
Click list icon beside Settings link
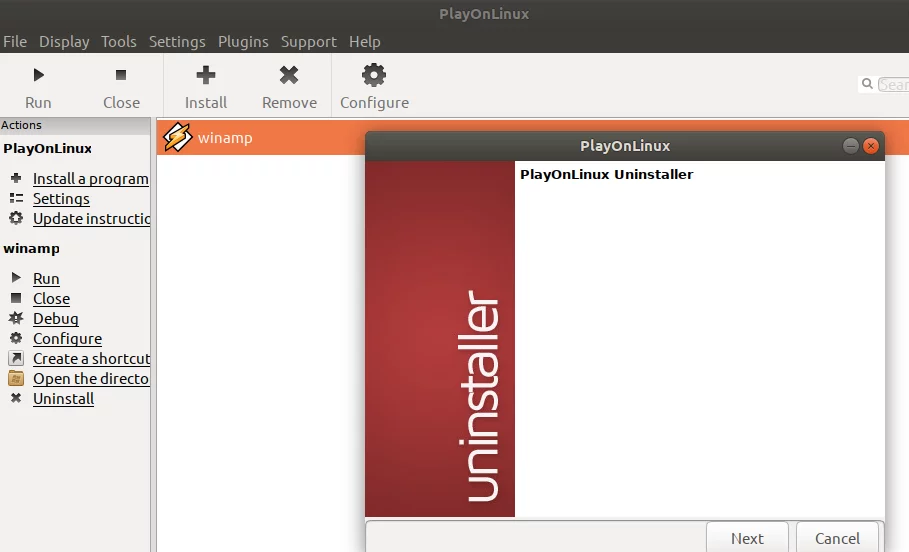16,198
